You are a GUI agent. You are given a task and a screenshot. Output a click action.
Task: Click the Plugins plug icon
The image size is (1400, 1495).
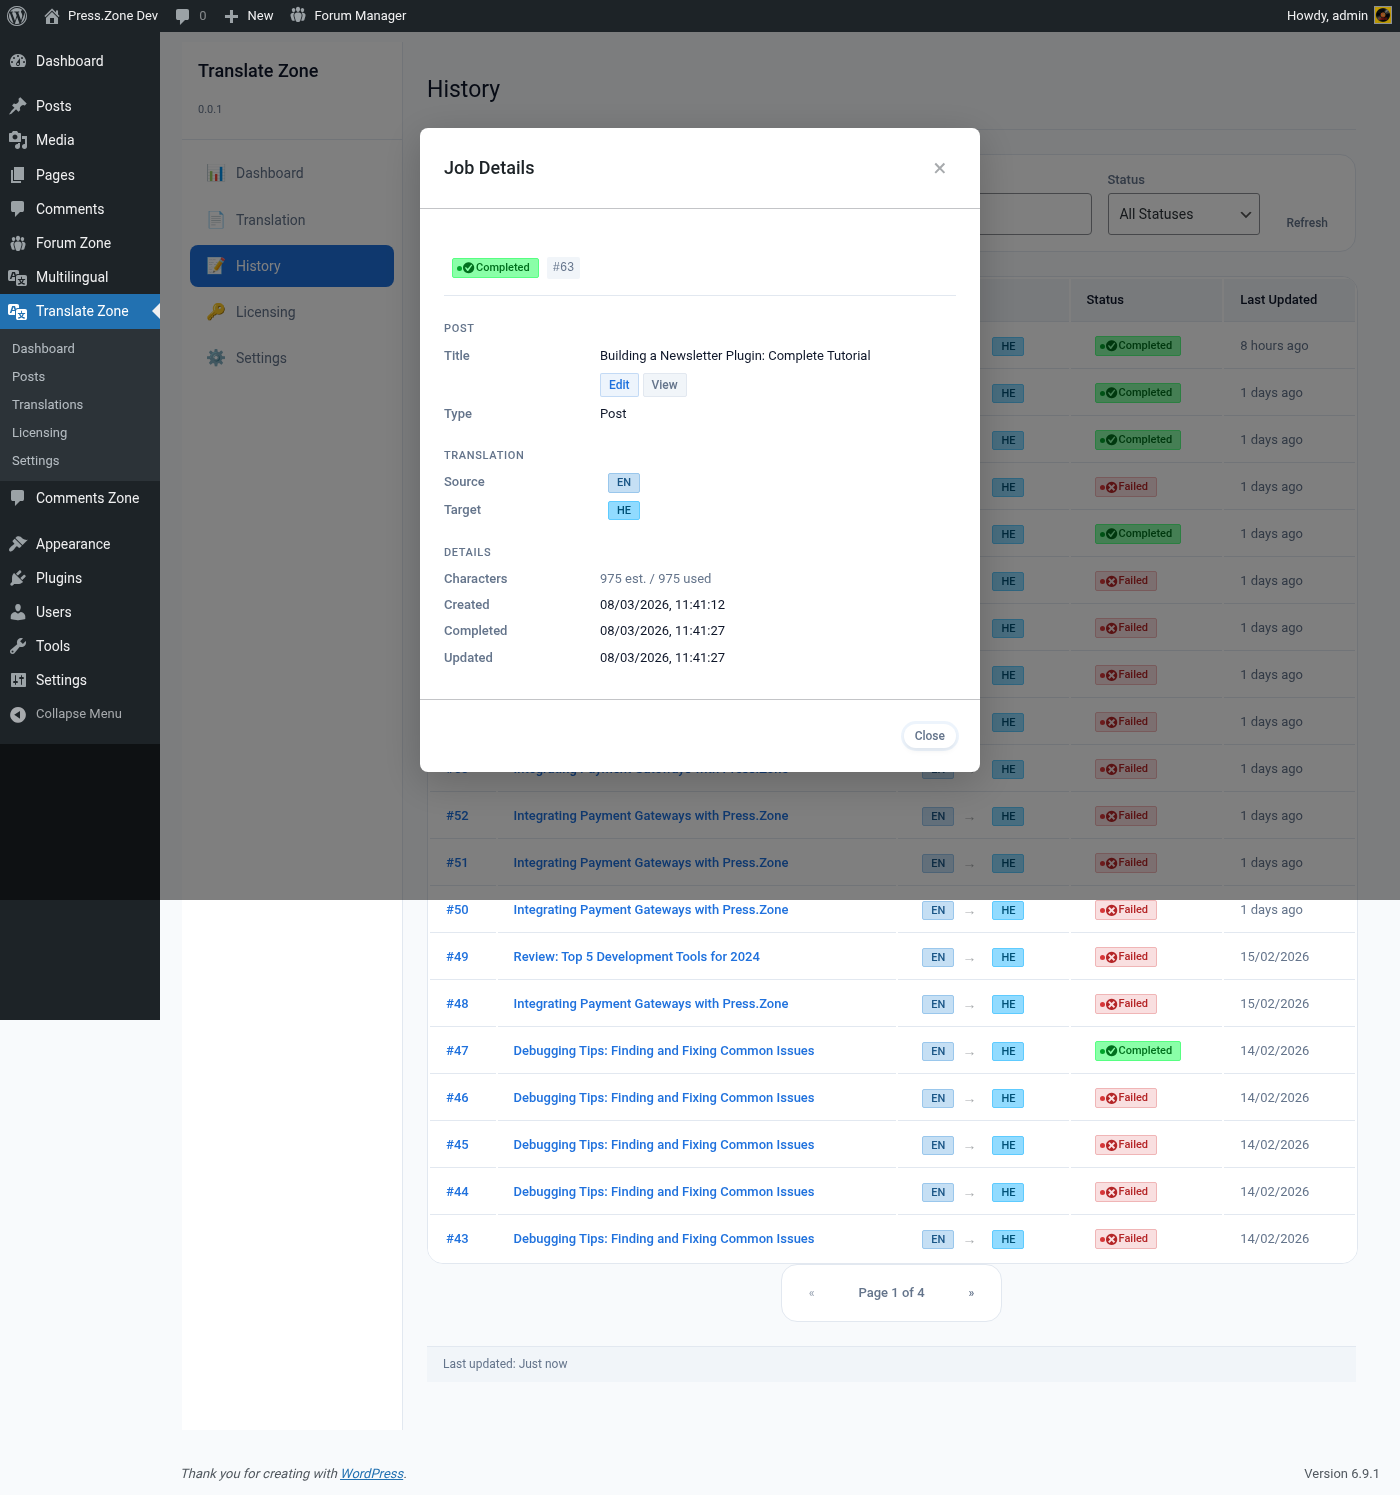point(18,578)
